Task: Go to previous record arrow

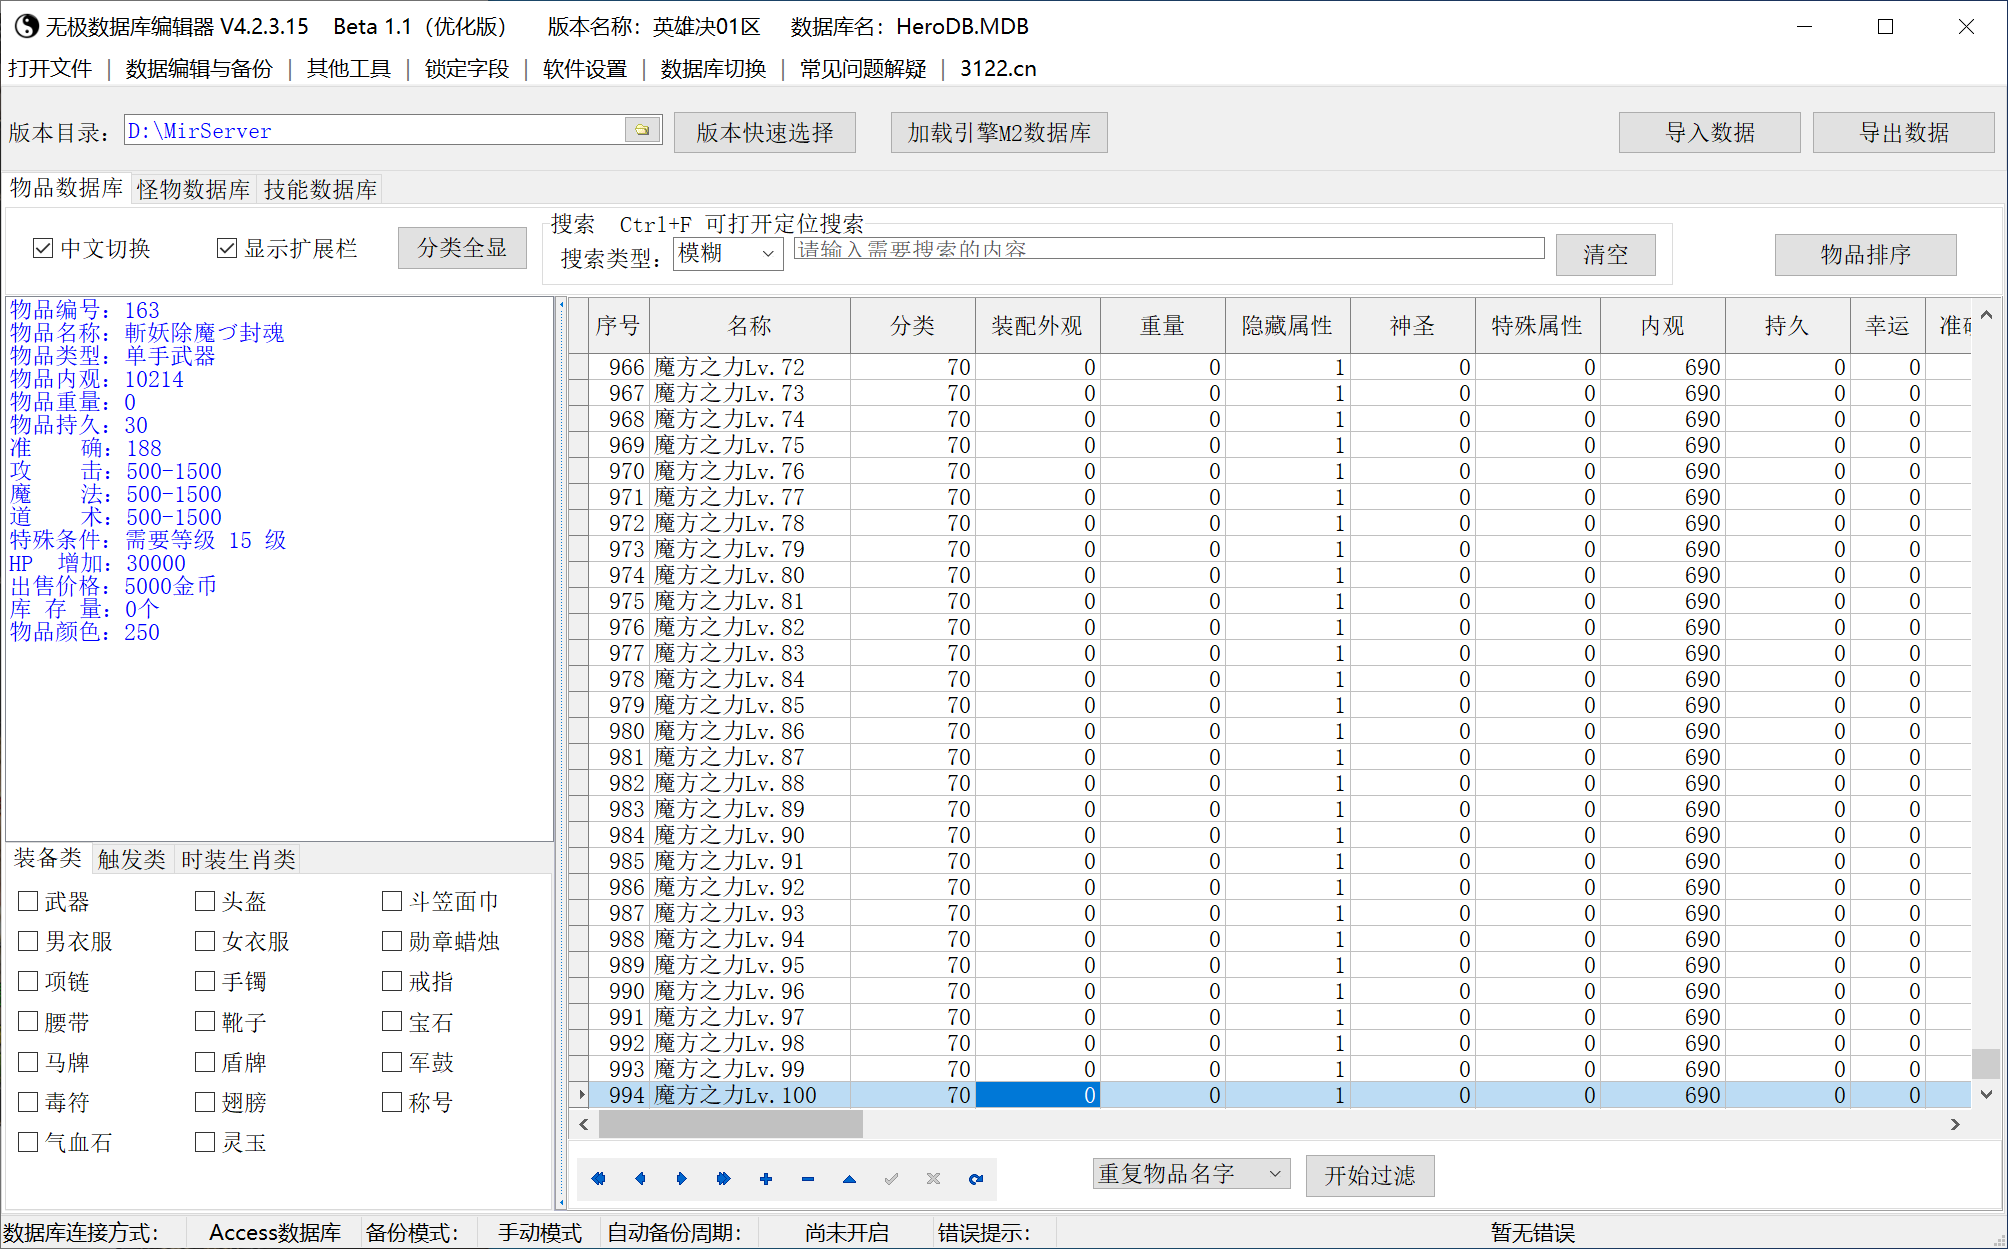Action: click(640, 1179)
